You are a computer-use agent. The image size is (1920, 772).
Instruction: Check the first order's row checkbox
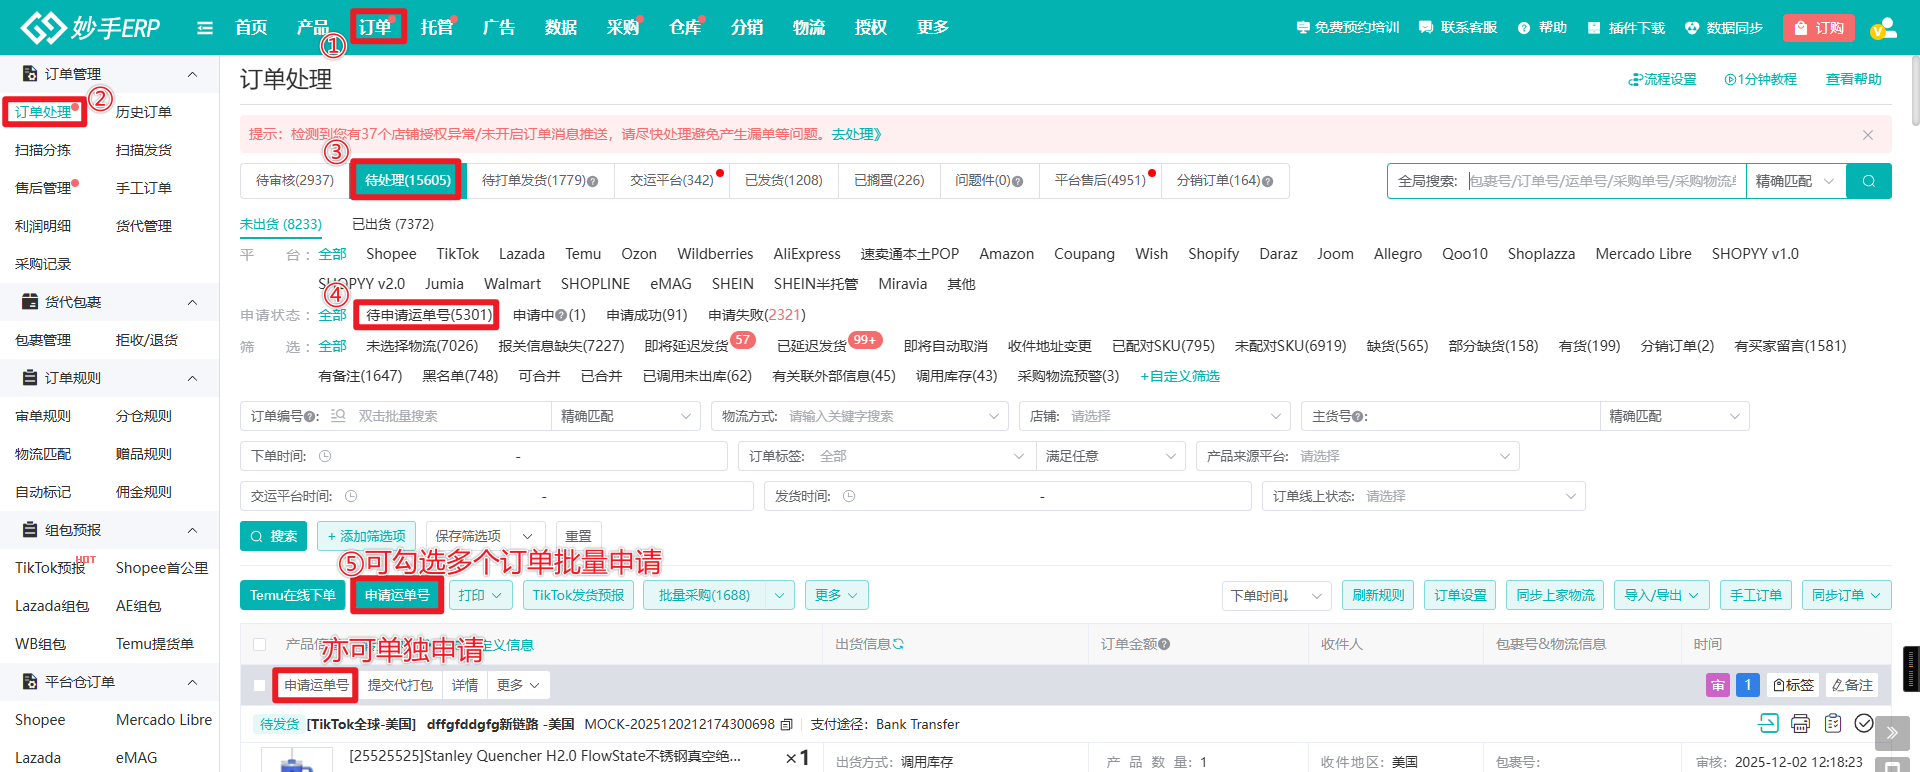click(x=260, y=685)
